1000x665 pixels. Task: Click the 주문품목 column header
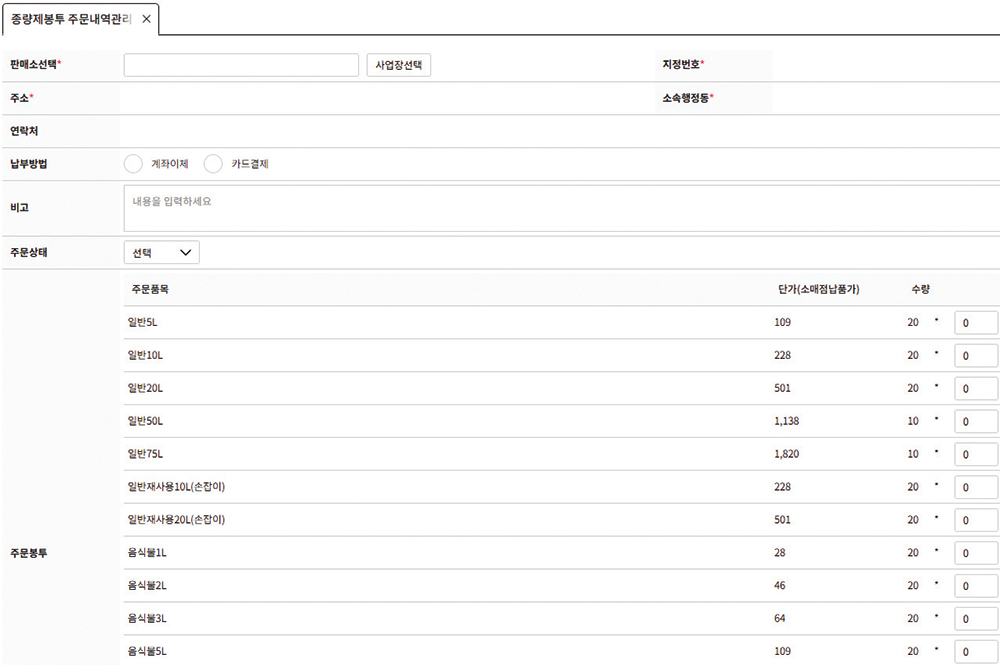coord(150,289)
